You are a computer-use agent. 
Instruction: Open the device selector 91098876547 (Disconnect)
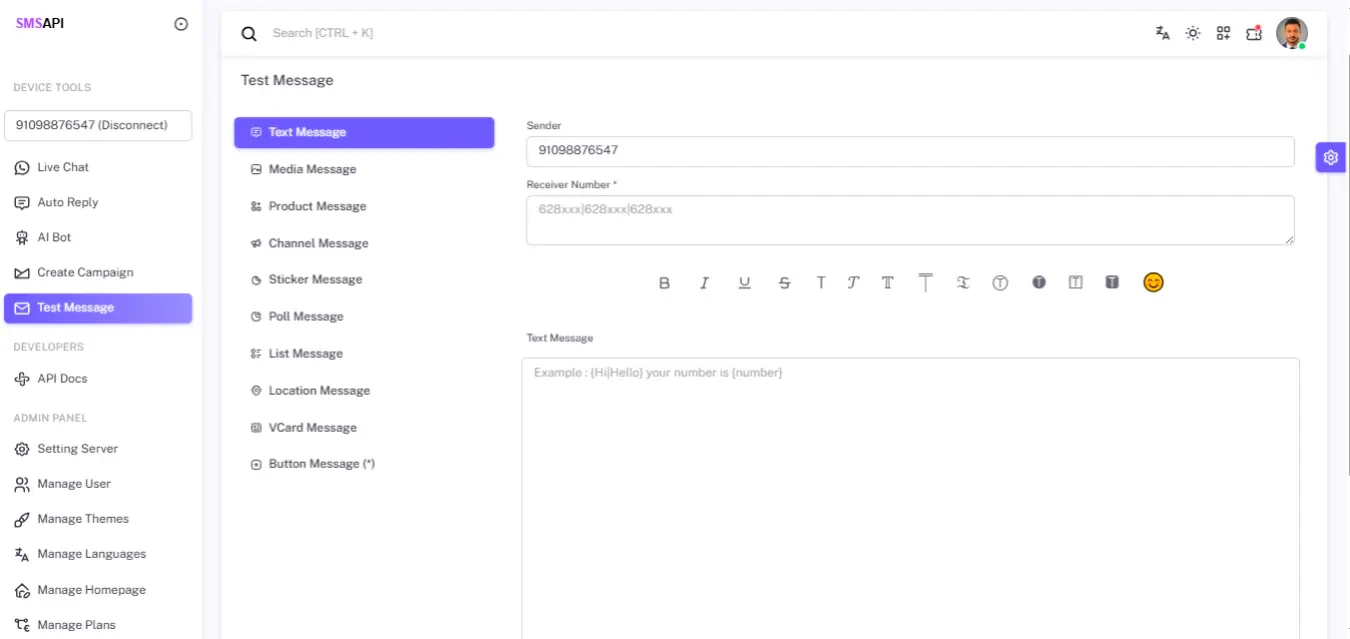[x=98, y=125]
